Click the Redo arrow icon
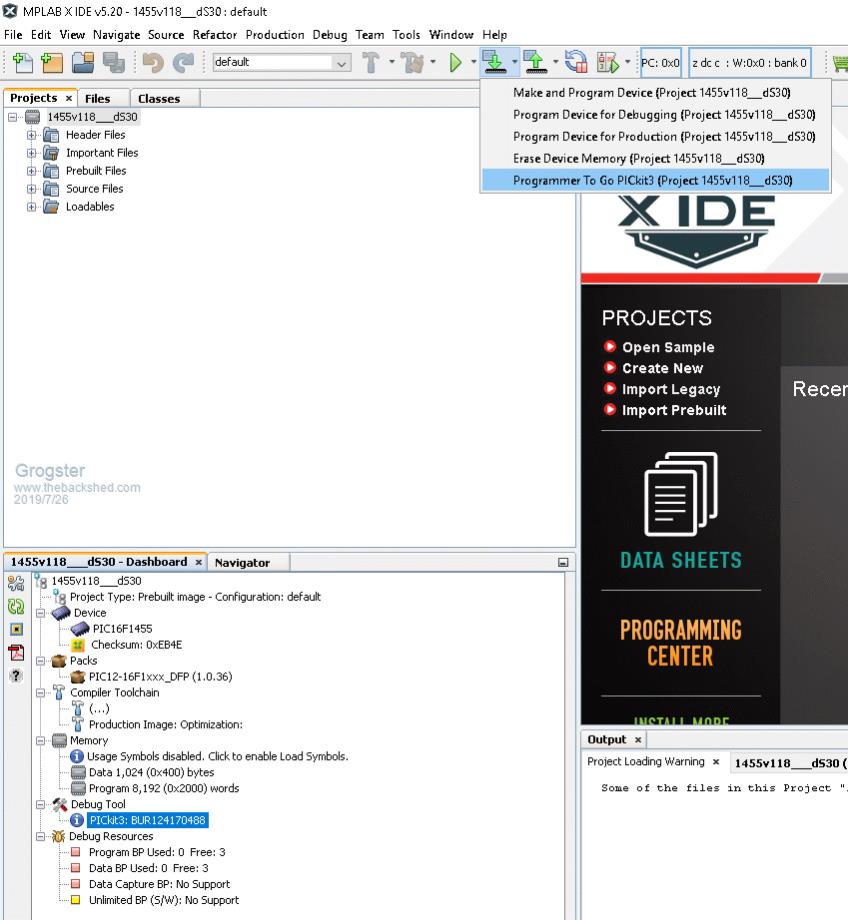 click(x=184, y=62)
